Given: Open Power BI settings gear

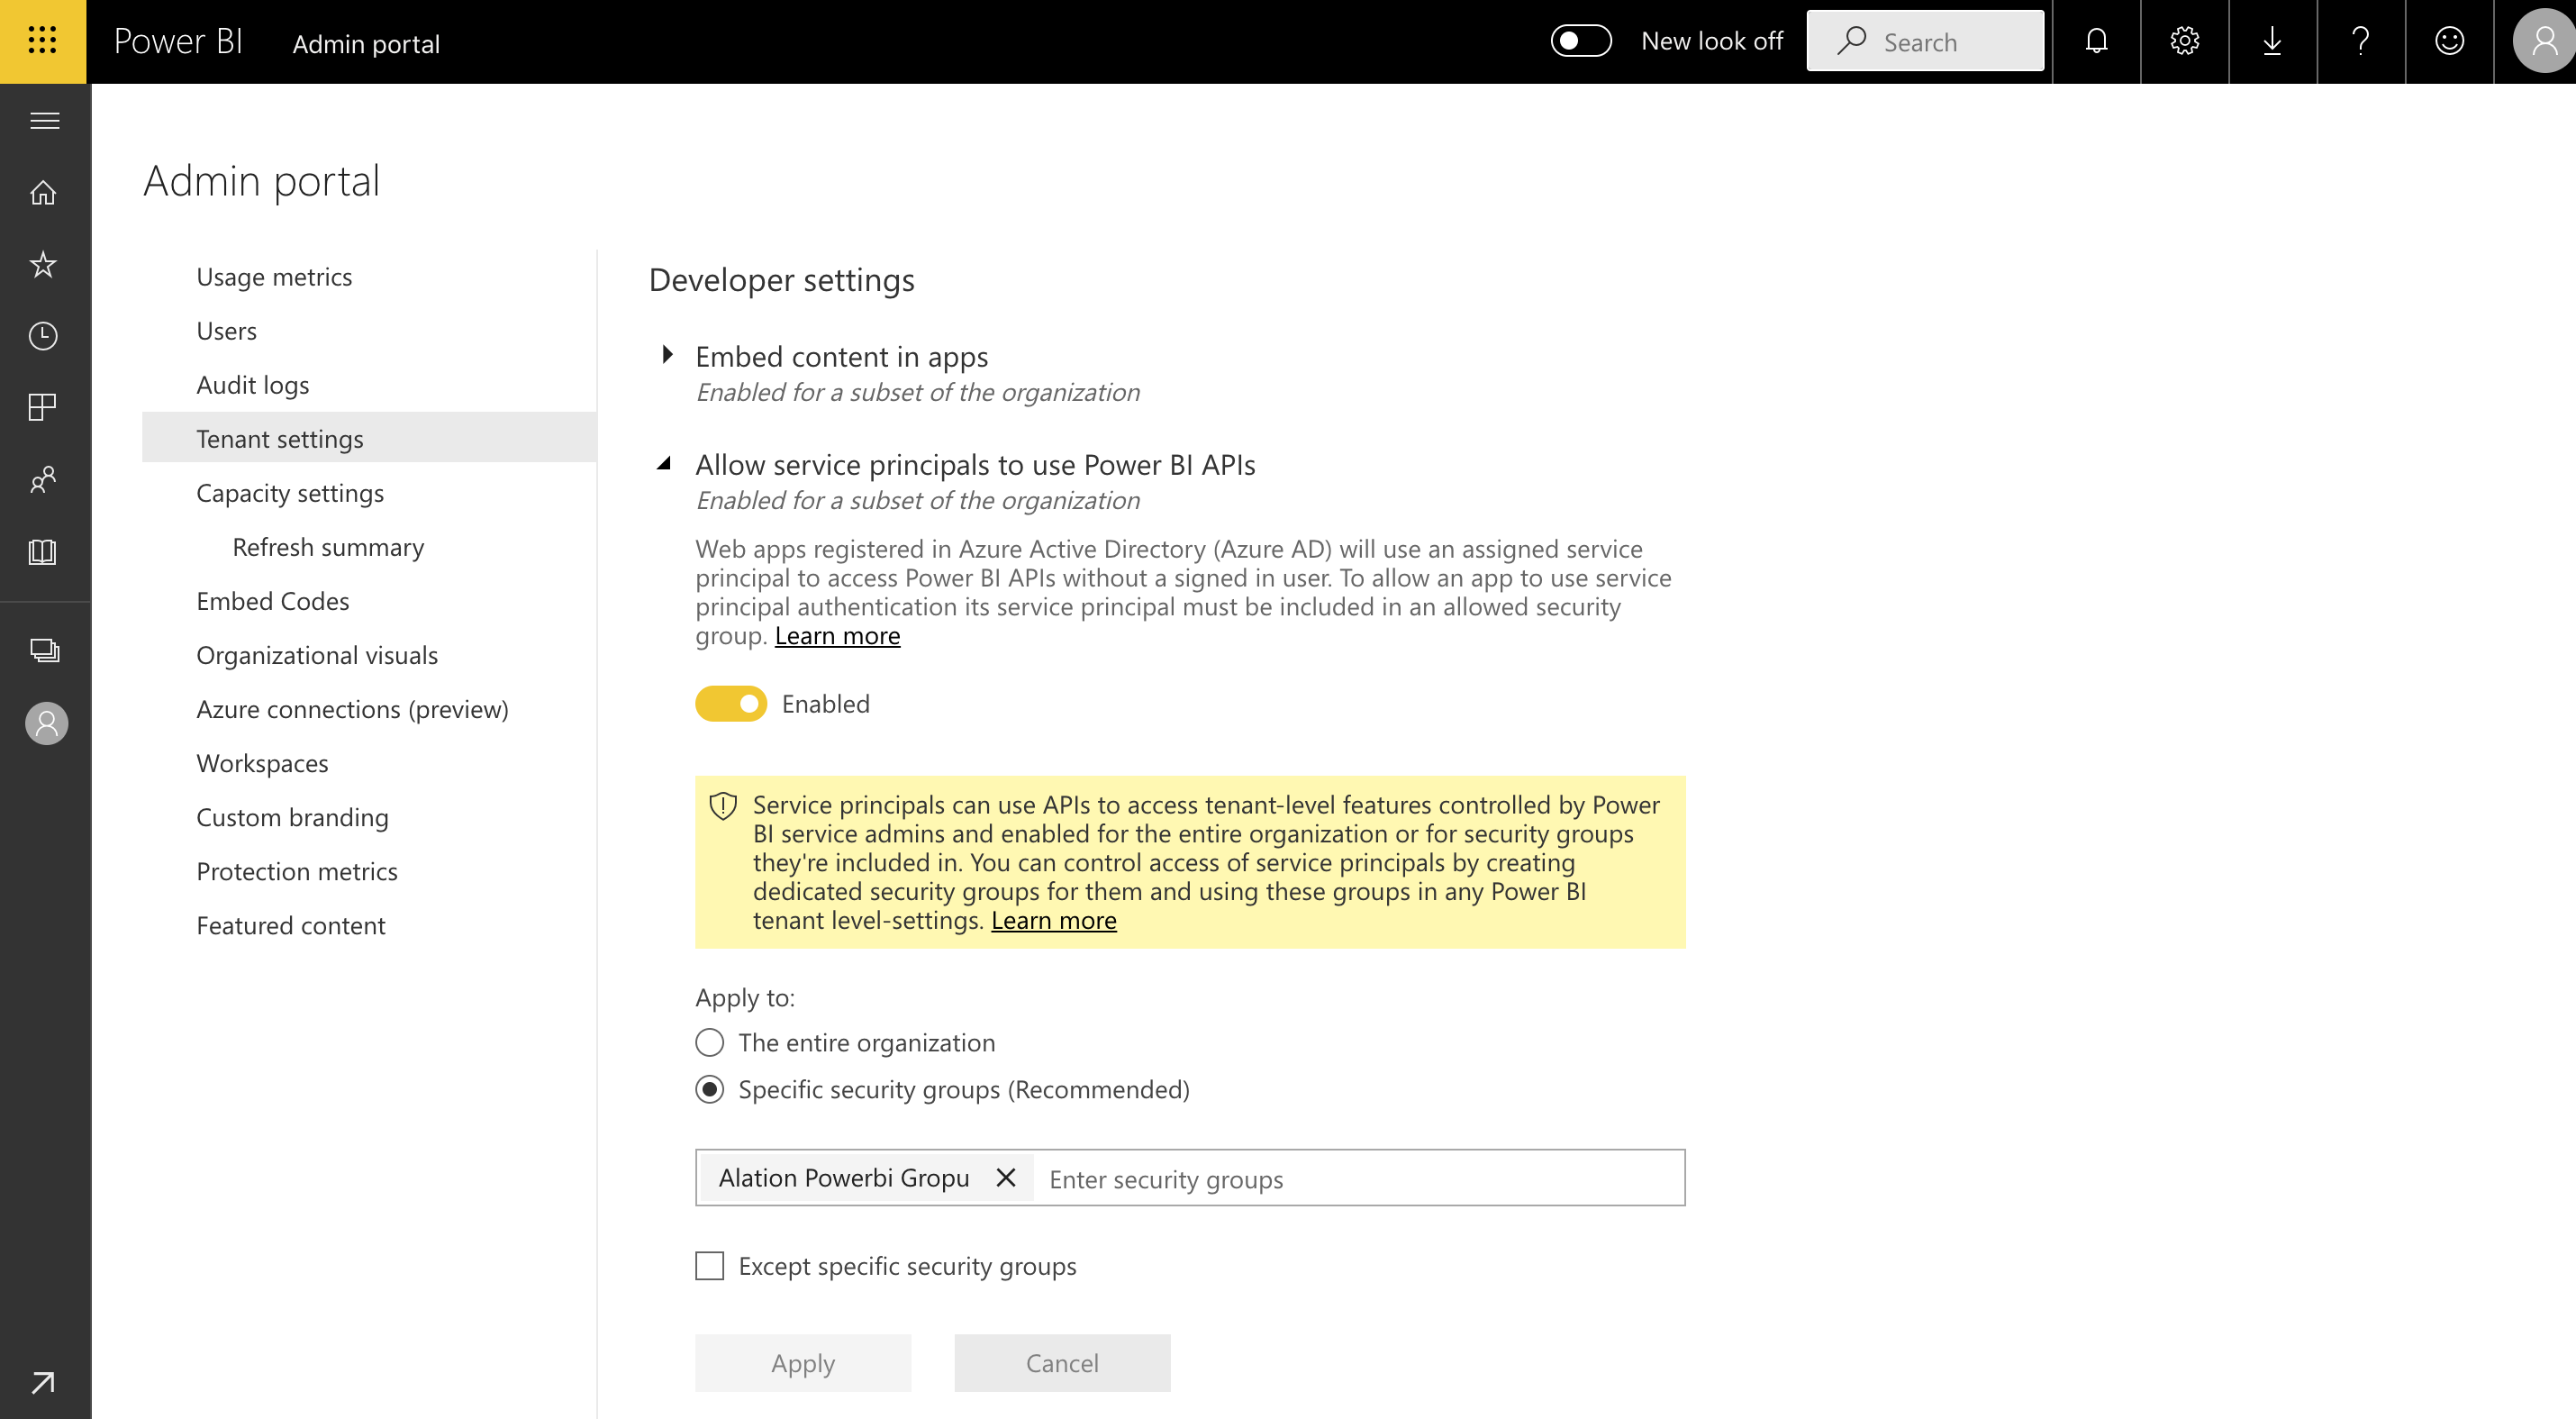Looking at the screenshot, I should 2184,41.
